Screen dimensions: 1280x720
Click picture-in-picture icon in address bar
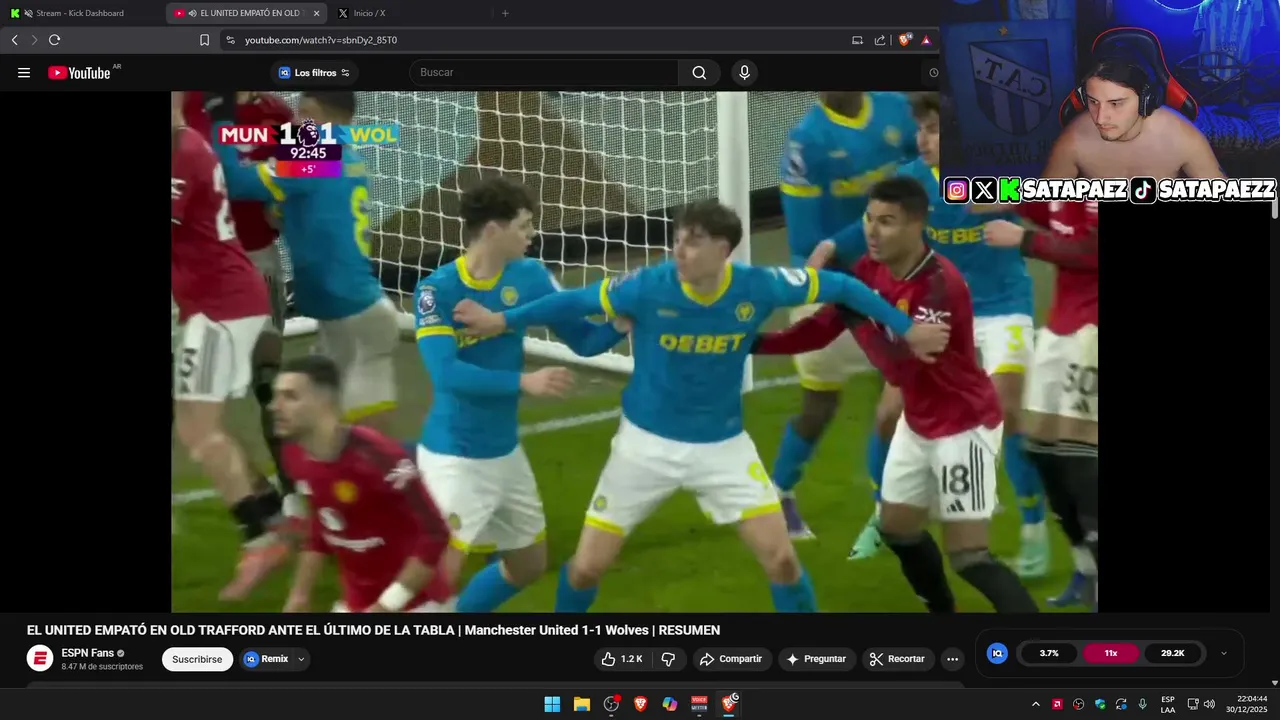click(857, 40)
